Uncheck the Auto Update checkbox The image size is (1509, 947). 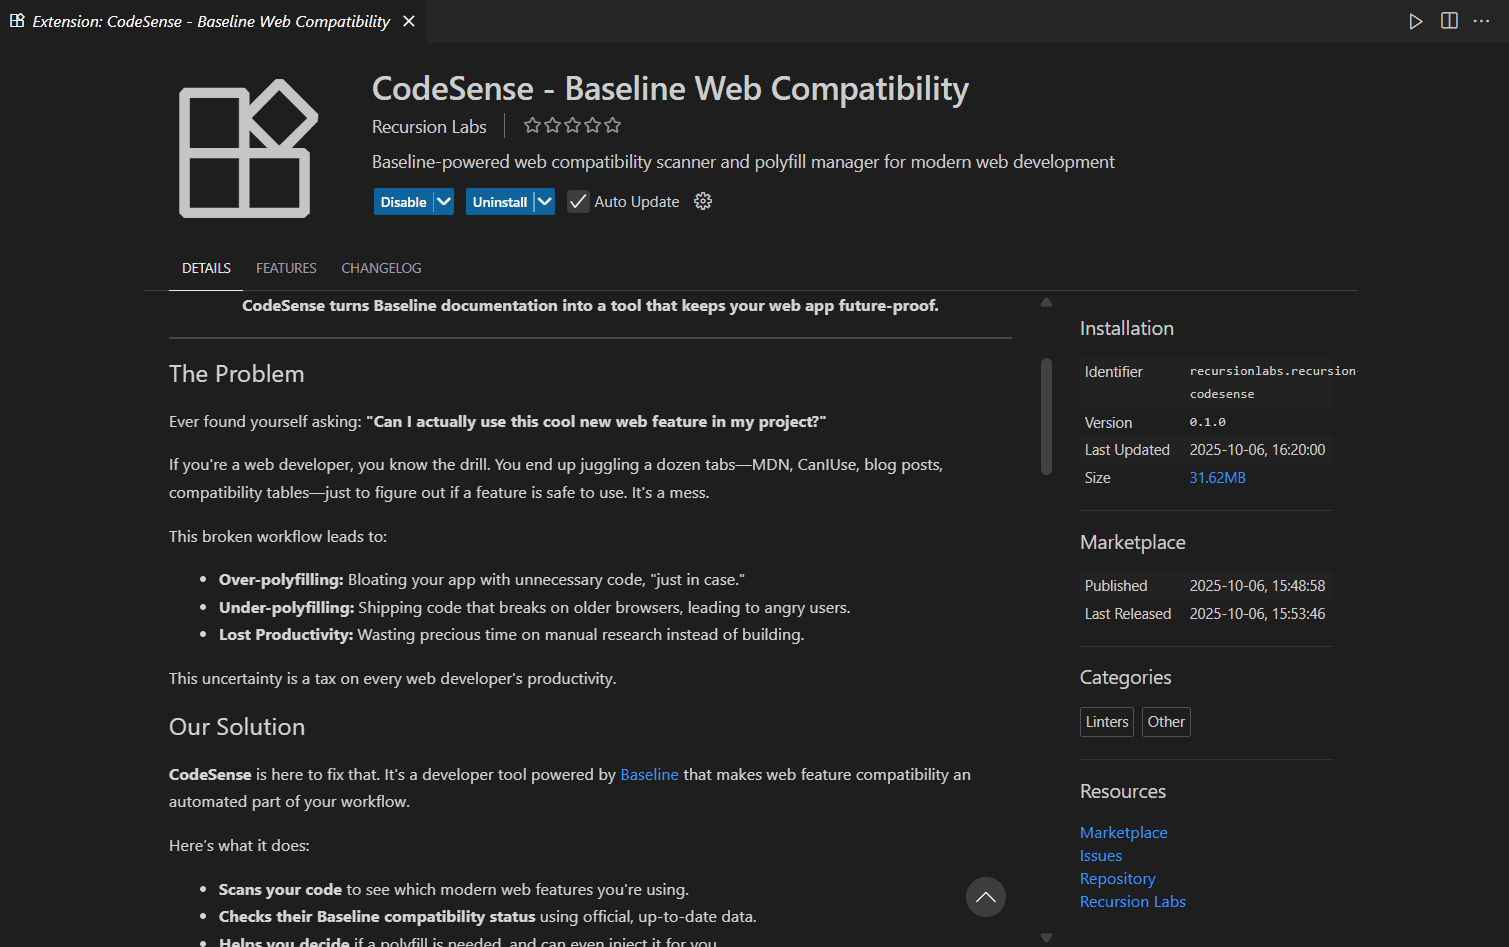pos(578,201)
